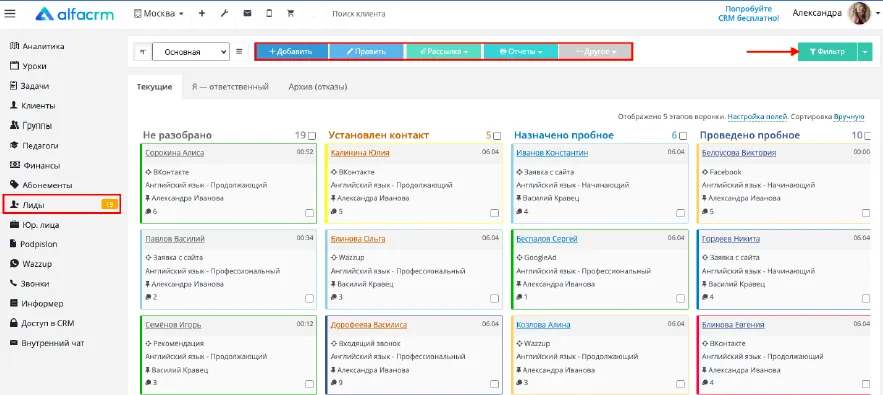Open the Основная funnel select
The image size is (883, 395).
pos(191,52)
